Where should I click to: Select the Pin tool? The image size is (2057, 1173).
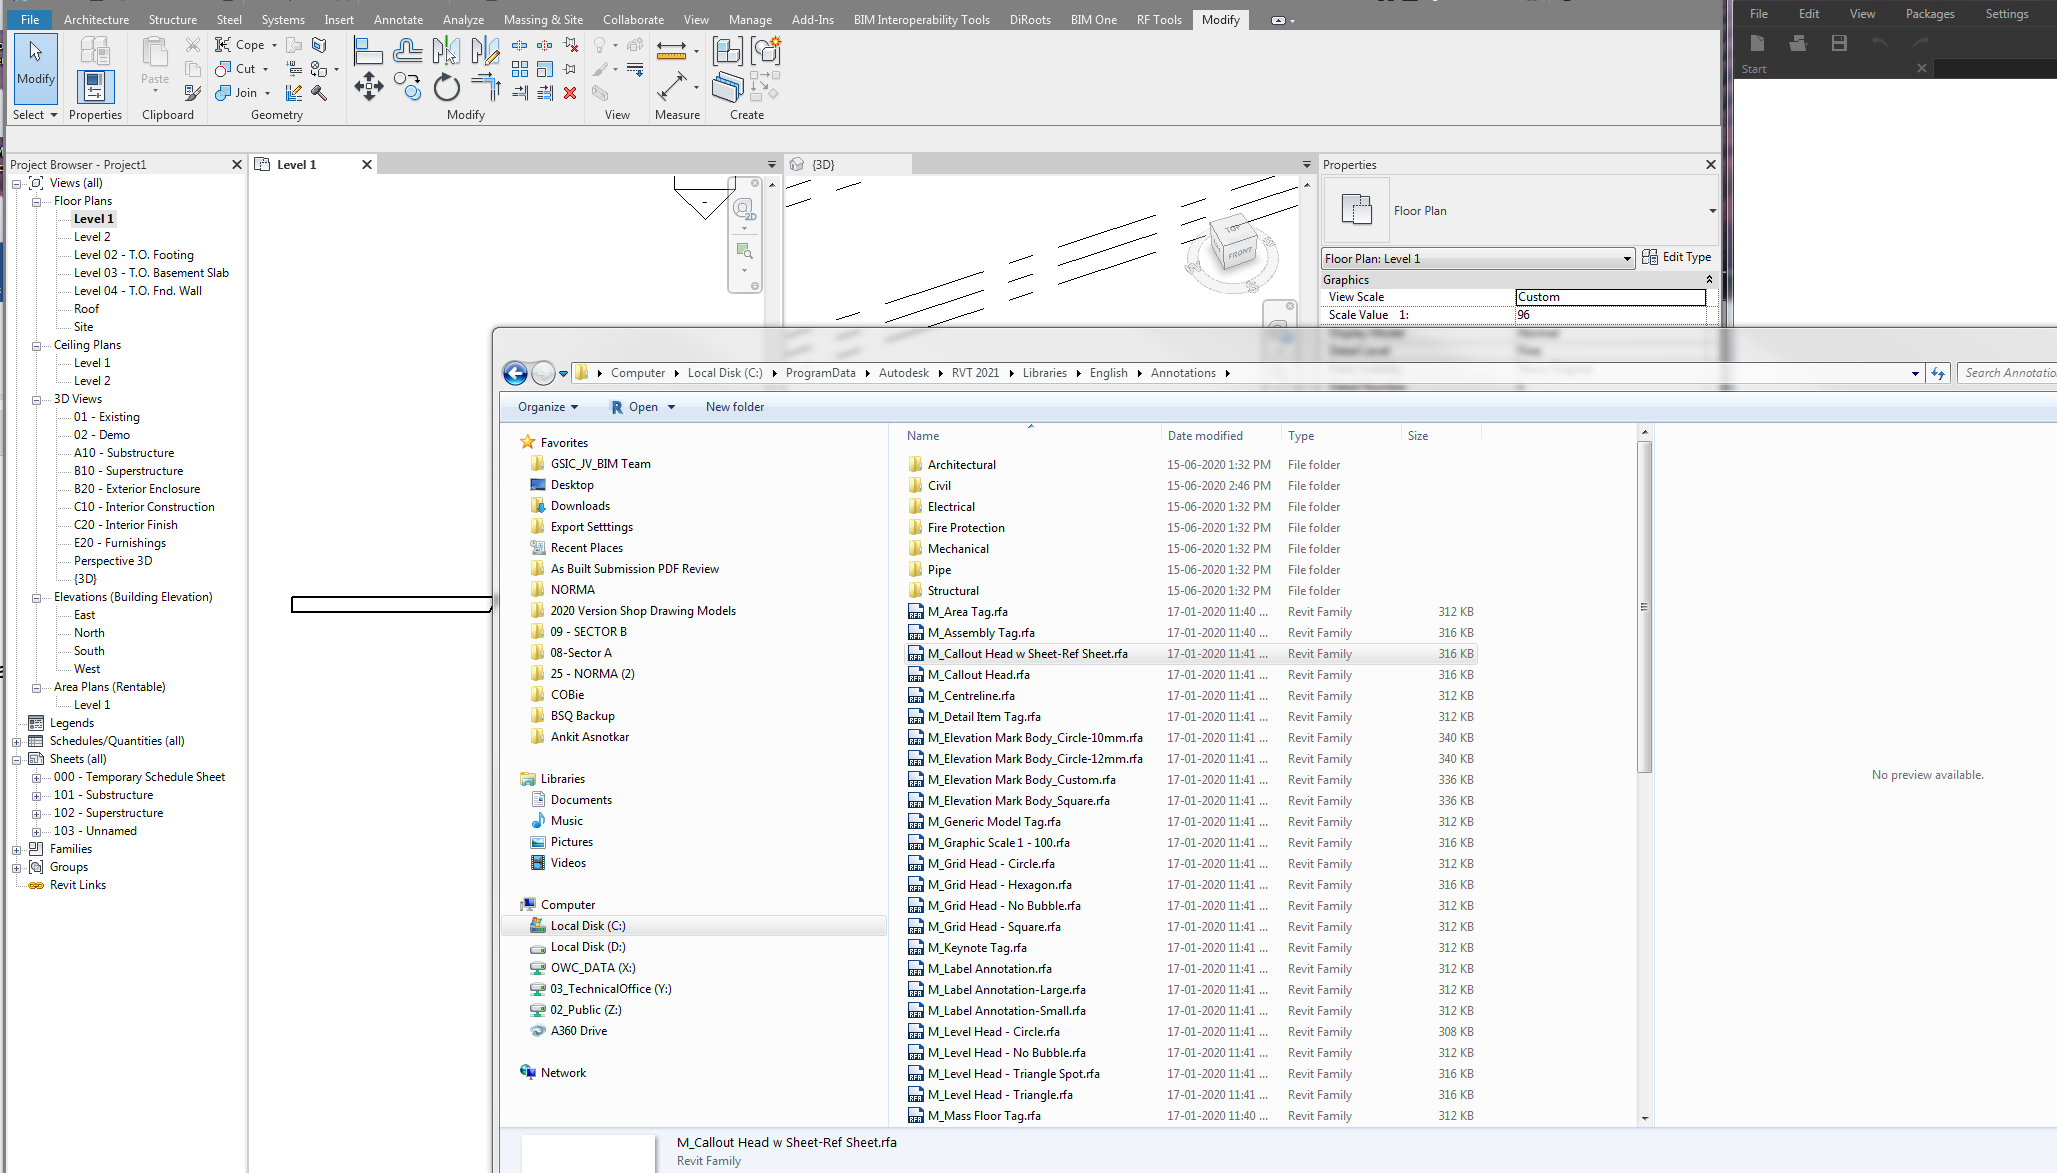pos(570,69)
